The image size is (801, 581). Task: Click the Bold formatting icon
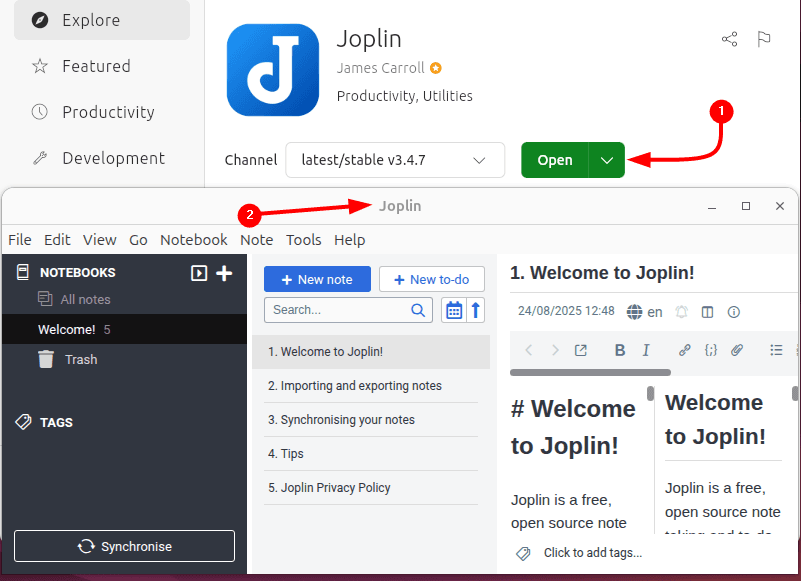click(620, 350)
